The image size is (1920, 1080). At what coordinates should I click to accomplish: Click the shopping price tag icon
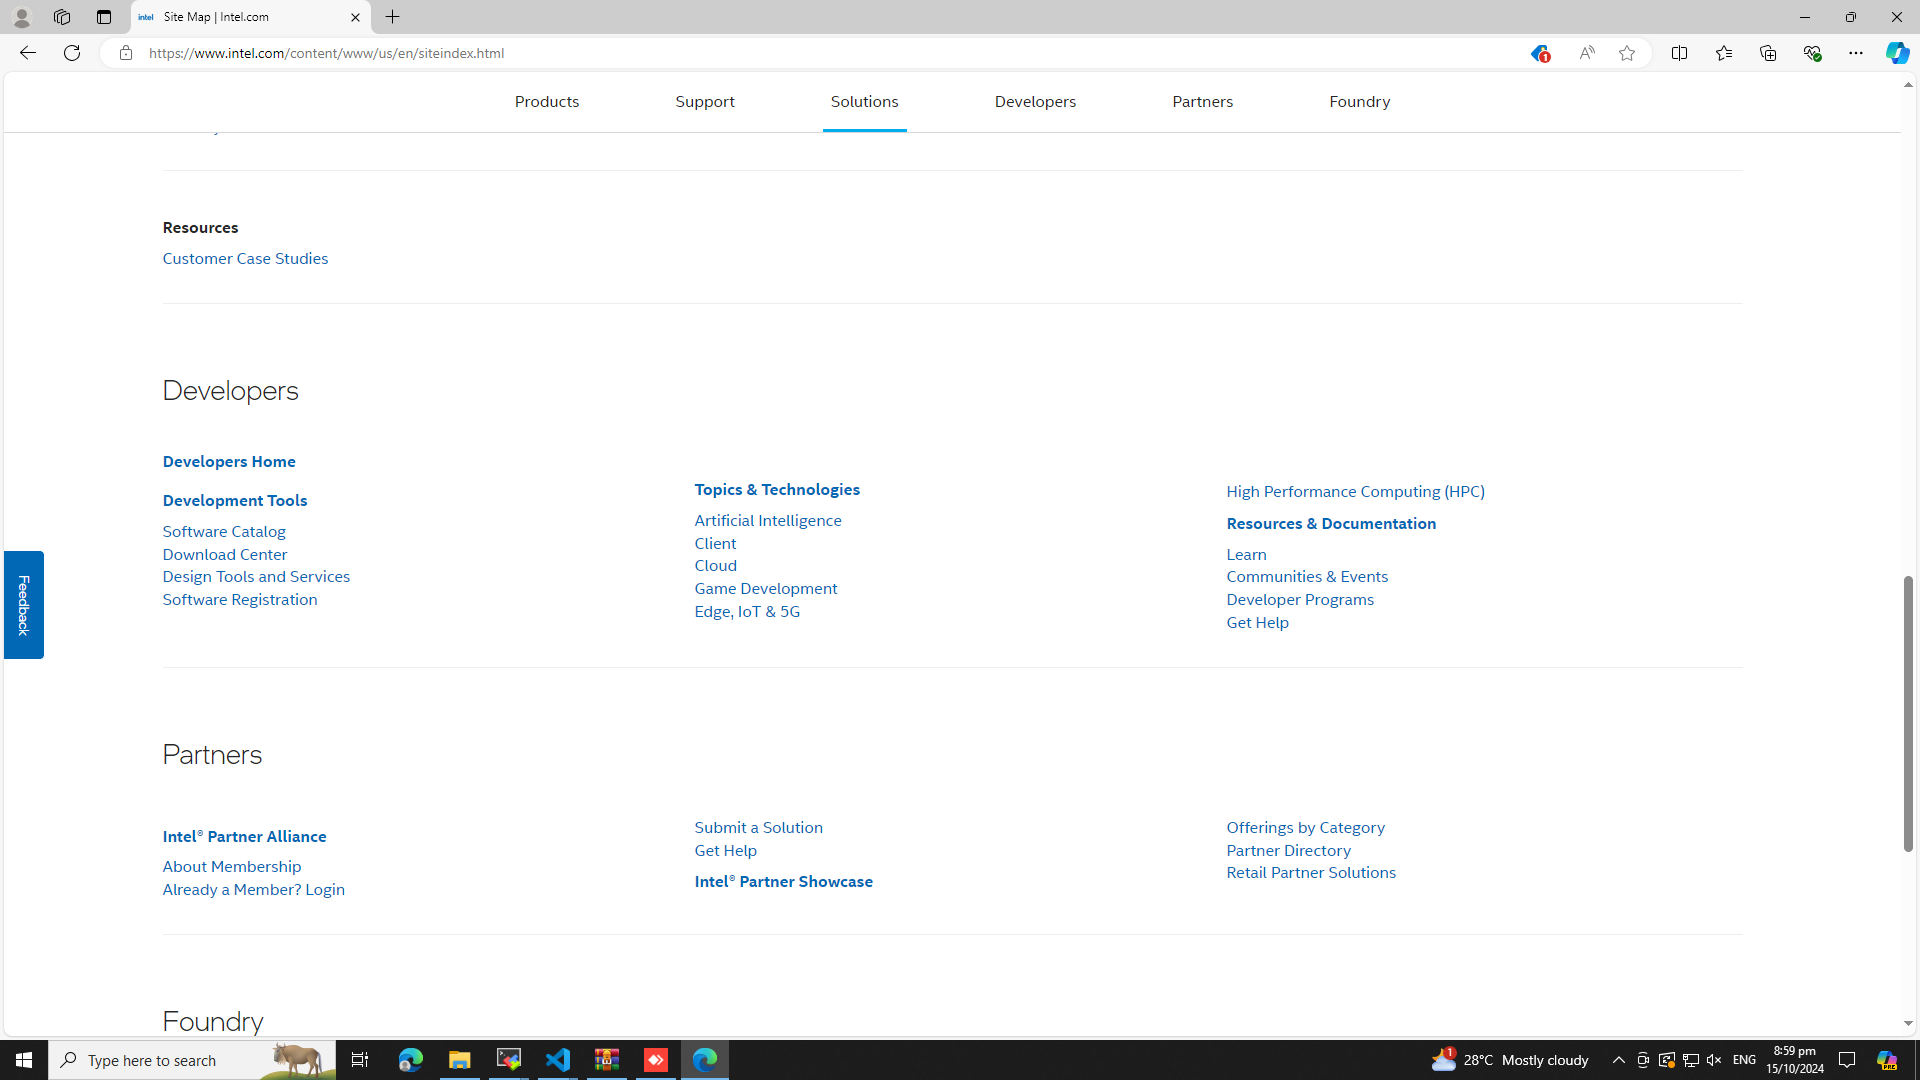(1538, 54)
